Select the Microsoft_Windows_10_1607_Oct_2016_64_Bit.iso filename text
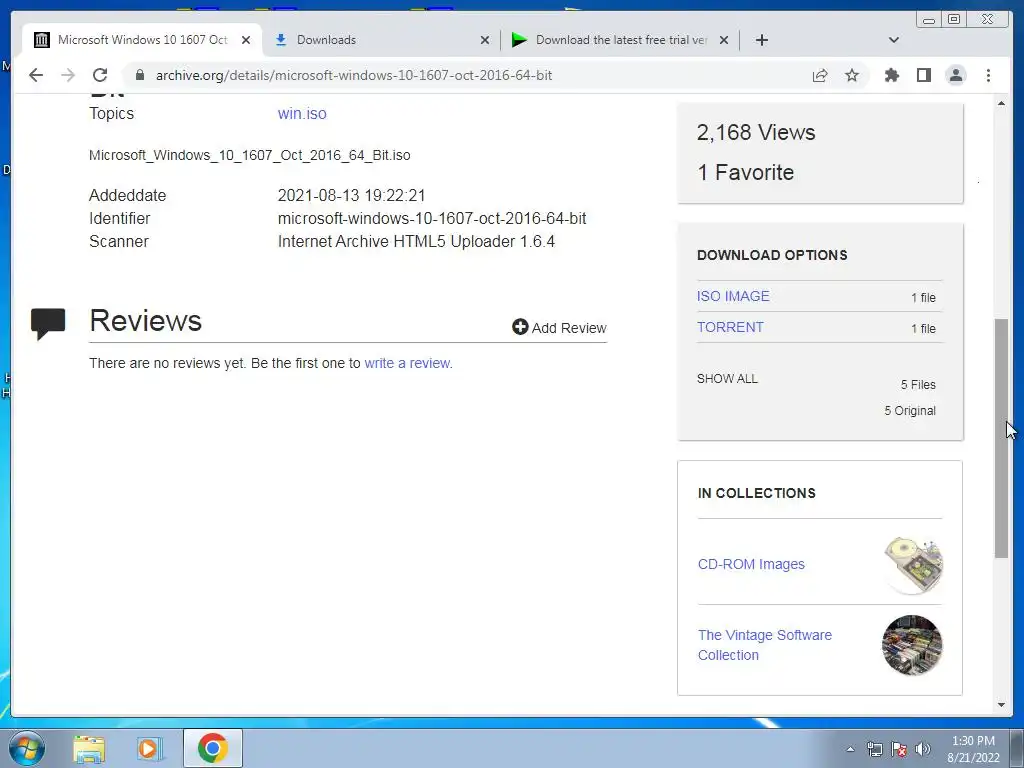1024x768 pixels. click(x=249, y=155)
